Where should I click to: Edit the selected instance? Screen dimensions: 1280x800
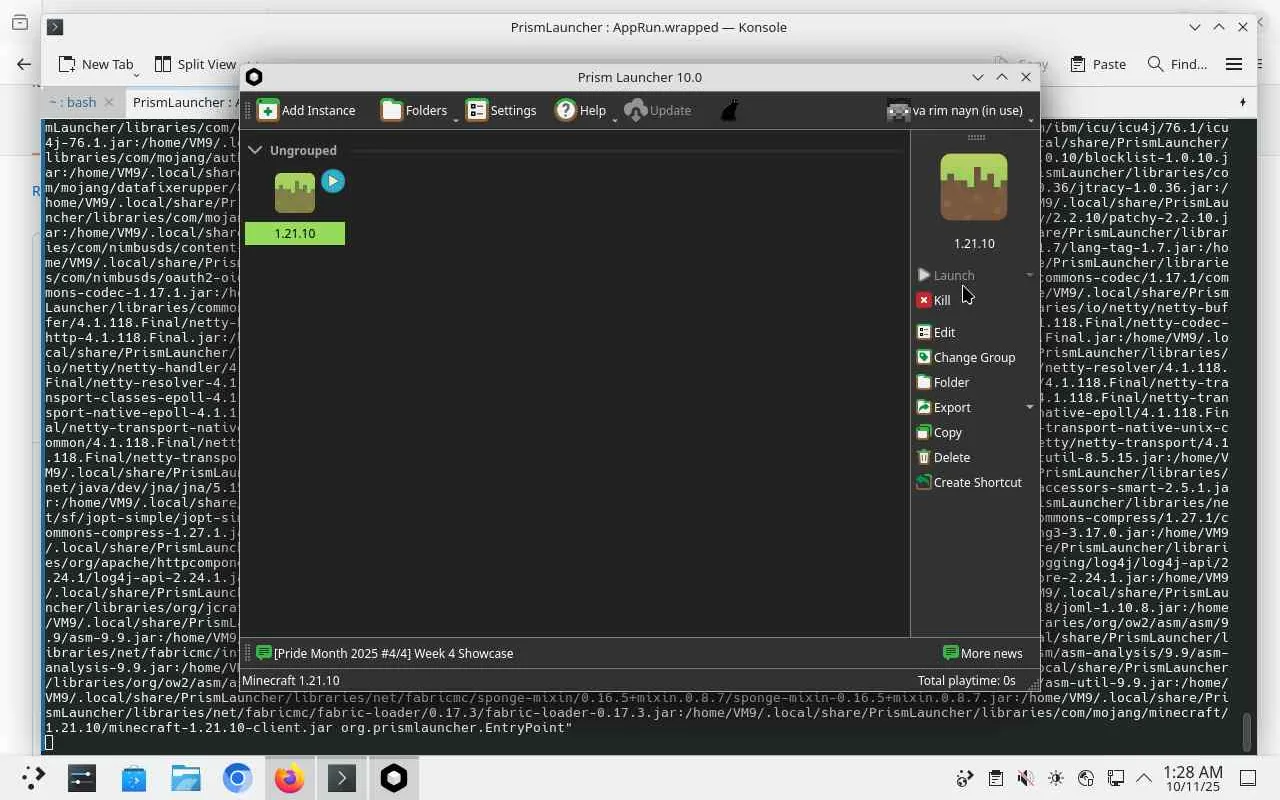[x=936, y=332]
